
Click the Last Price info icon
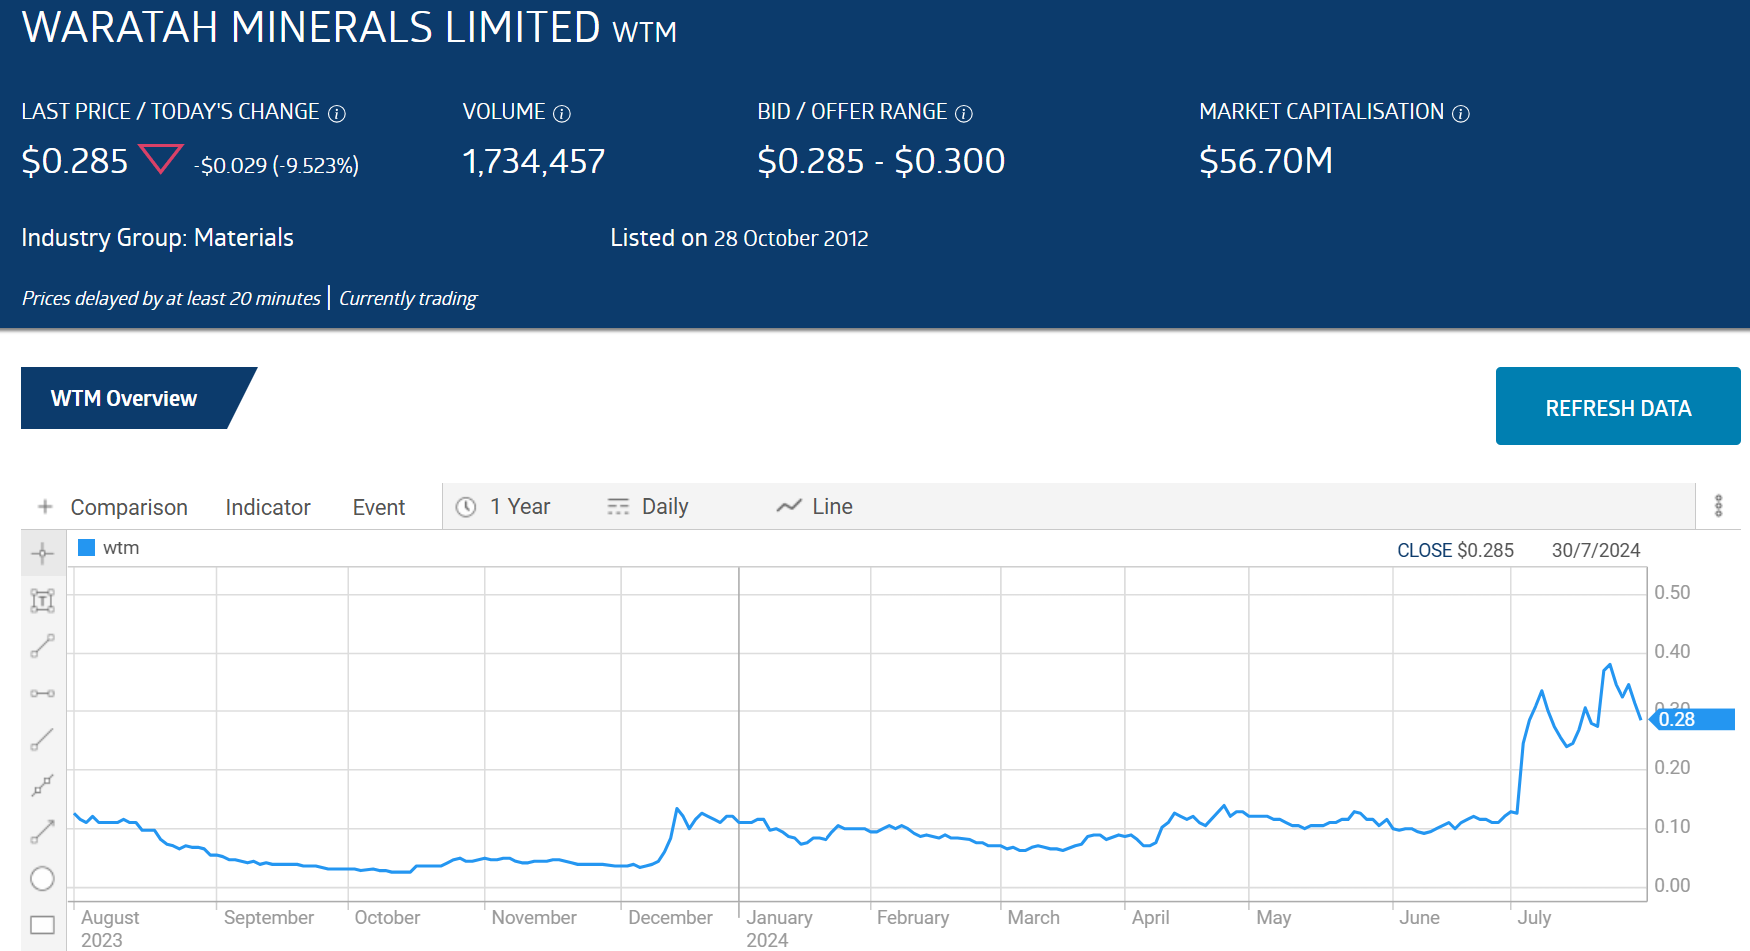(337, 114)
